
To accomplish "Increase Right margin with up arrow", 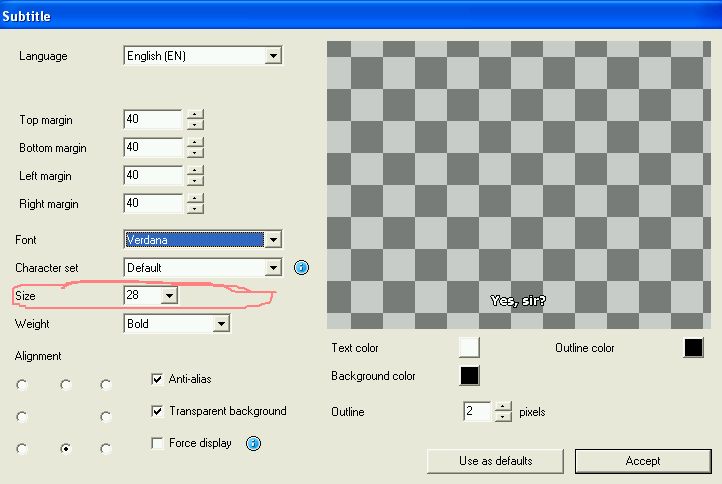I will (x=195, y=198).
